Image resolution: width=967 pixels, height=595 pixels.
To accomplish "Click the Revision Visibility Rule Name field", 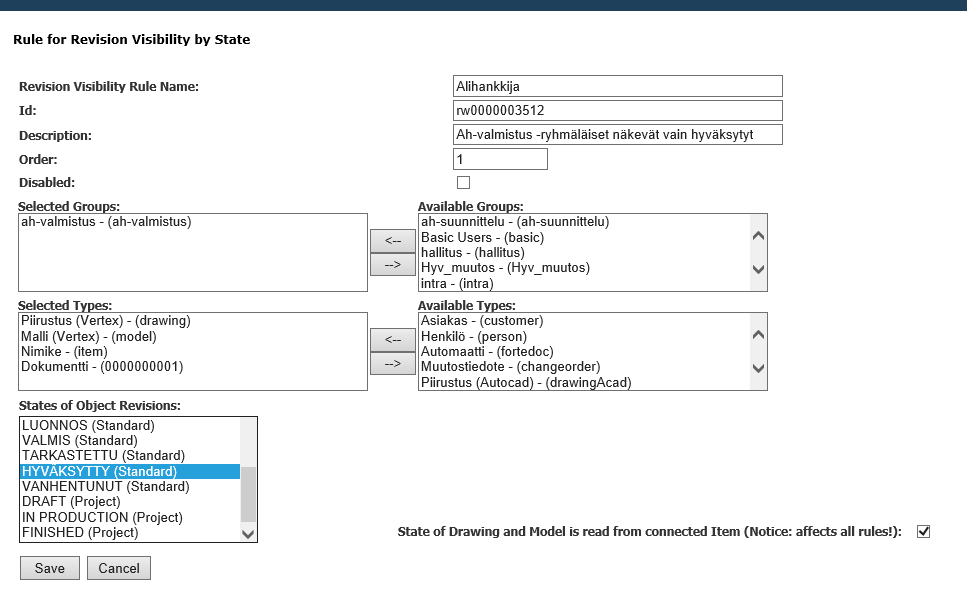I will point(617,87).
